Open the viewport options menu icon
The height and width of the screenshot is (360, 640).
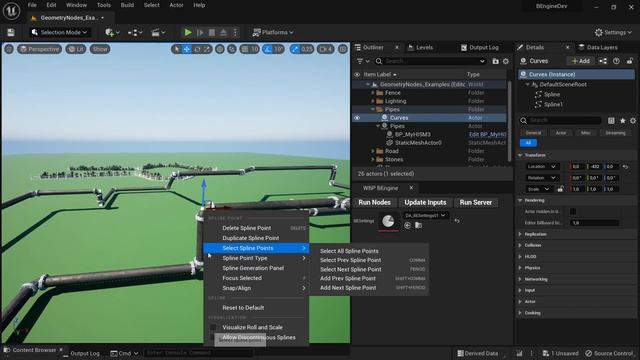9,49
